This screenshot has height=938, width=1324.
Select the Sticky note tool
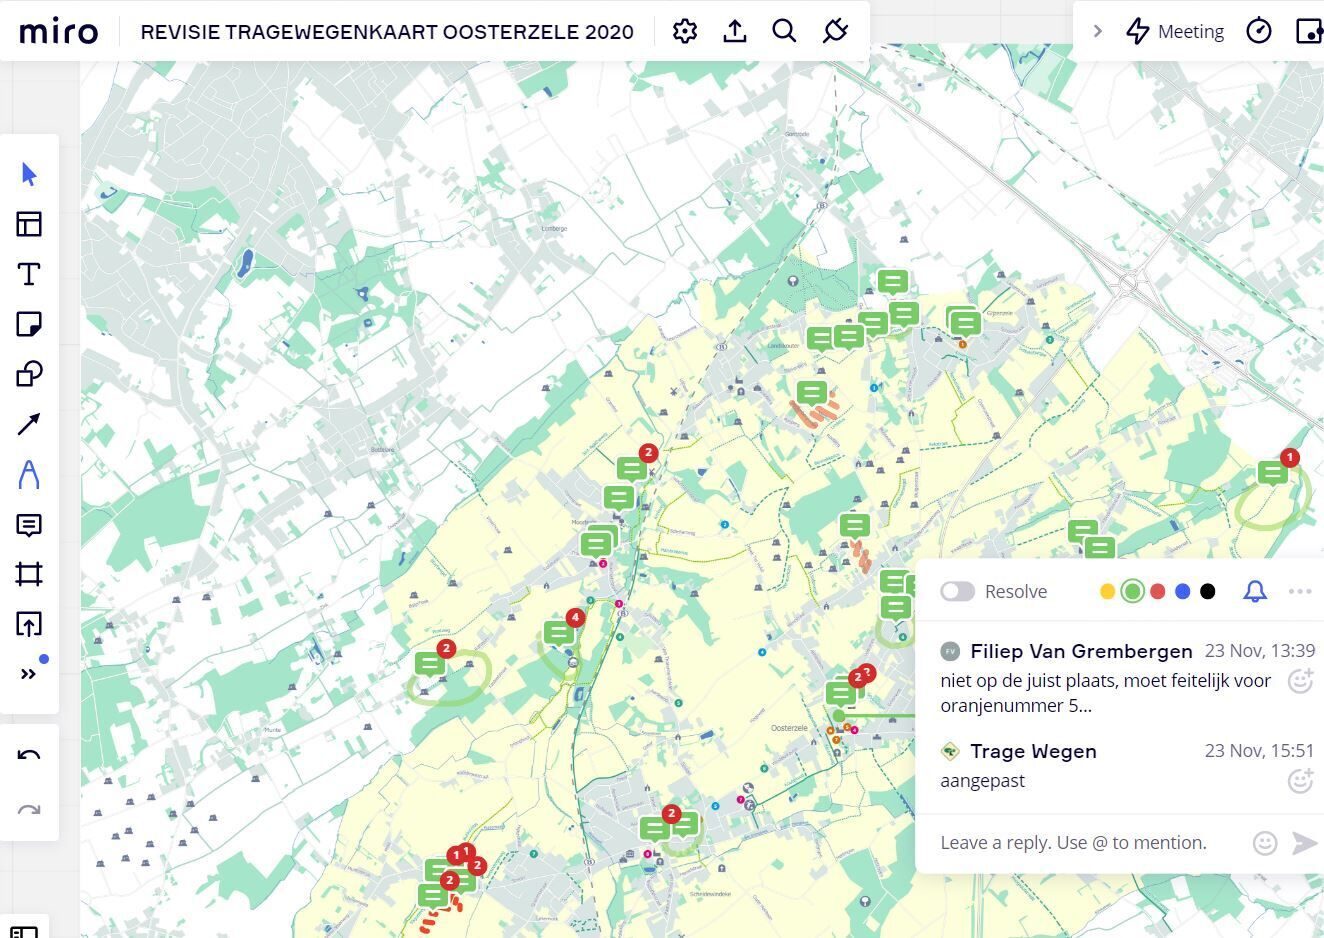(29, 324)
